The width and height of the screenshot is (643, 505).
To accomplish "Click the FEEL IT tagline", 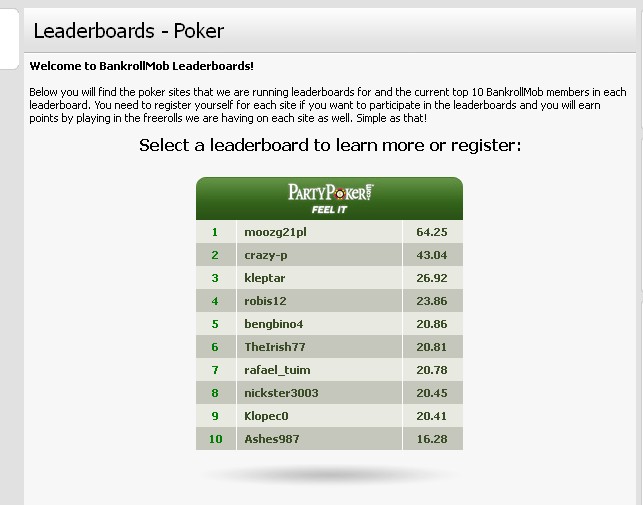I will [x=329, y=210].
